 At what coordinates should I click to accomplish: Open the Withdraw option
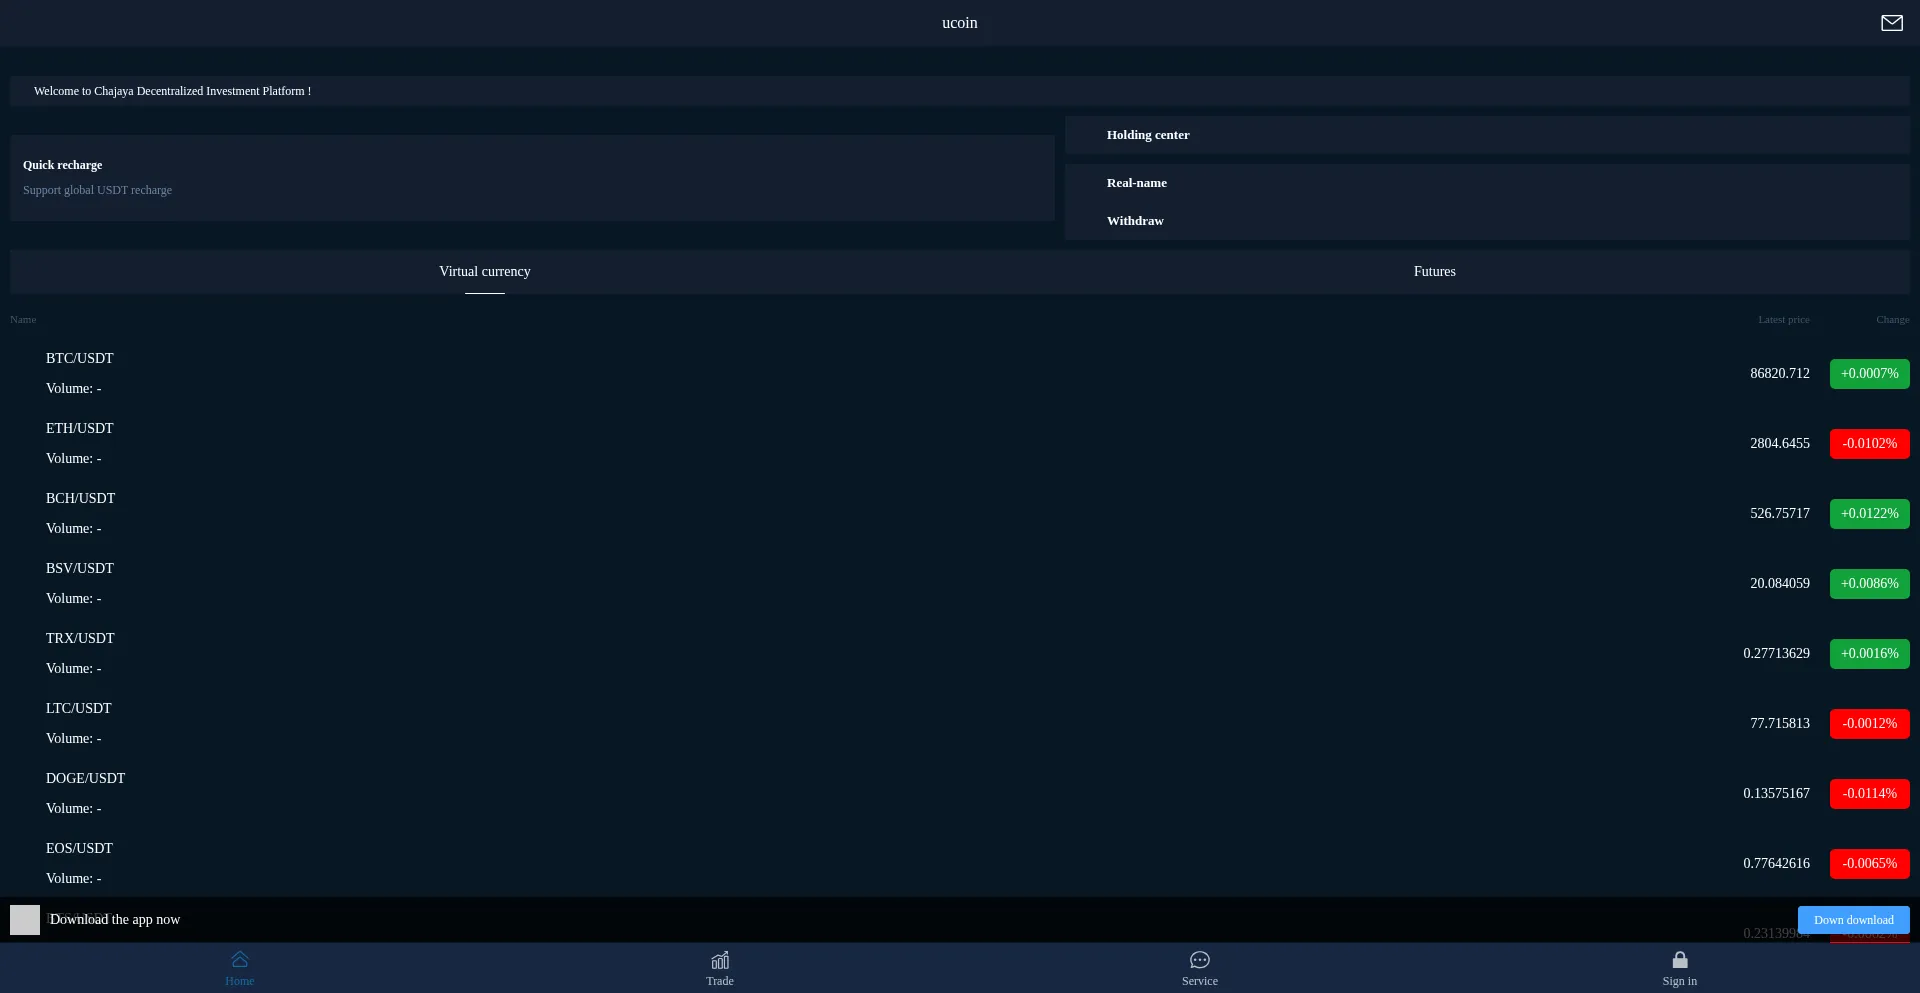tap(1135, 221)
